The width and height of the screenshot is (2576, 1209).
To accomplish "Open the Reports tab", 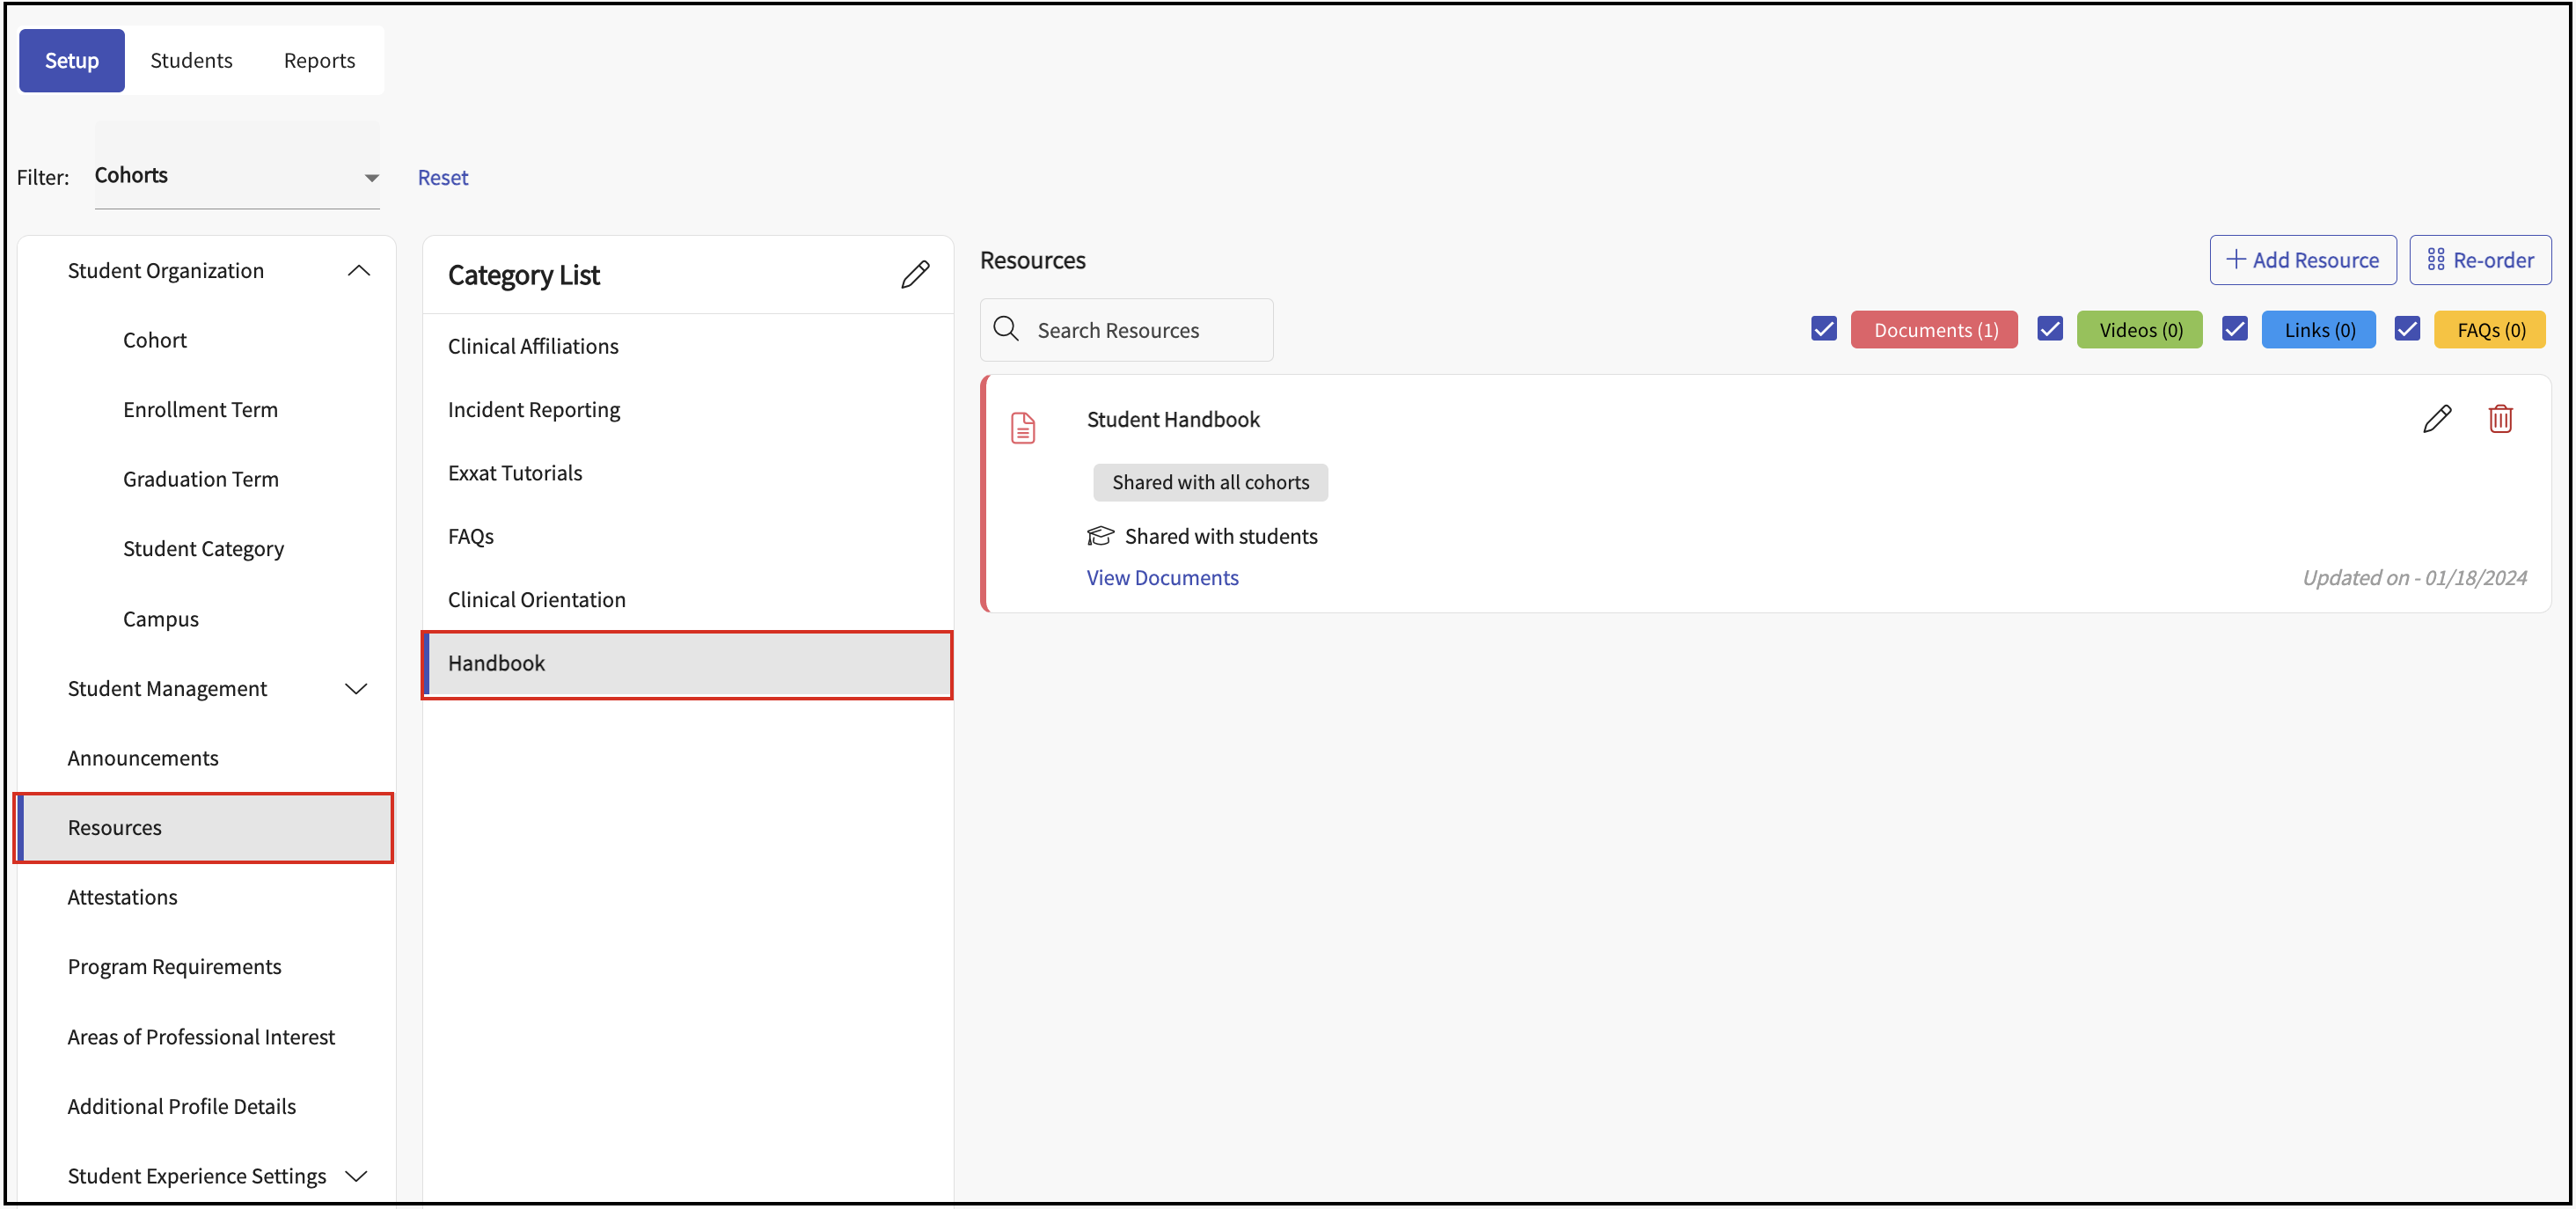I will point(319,60).
